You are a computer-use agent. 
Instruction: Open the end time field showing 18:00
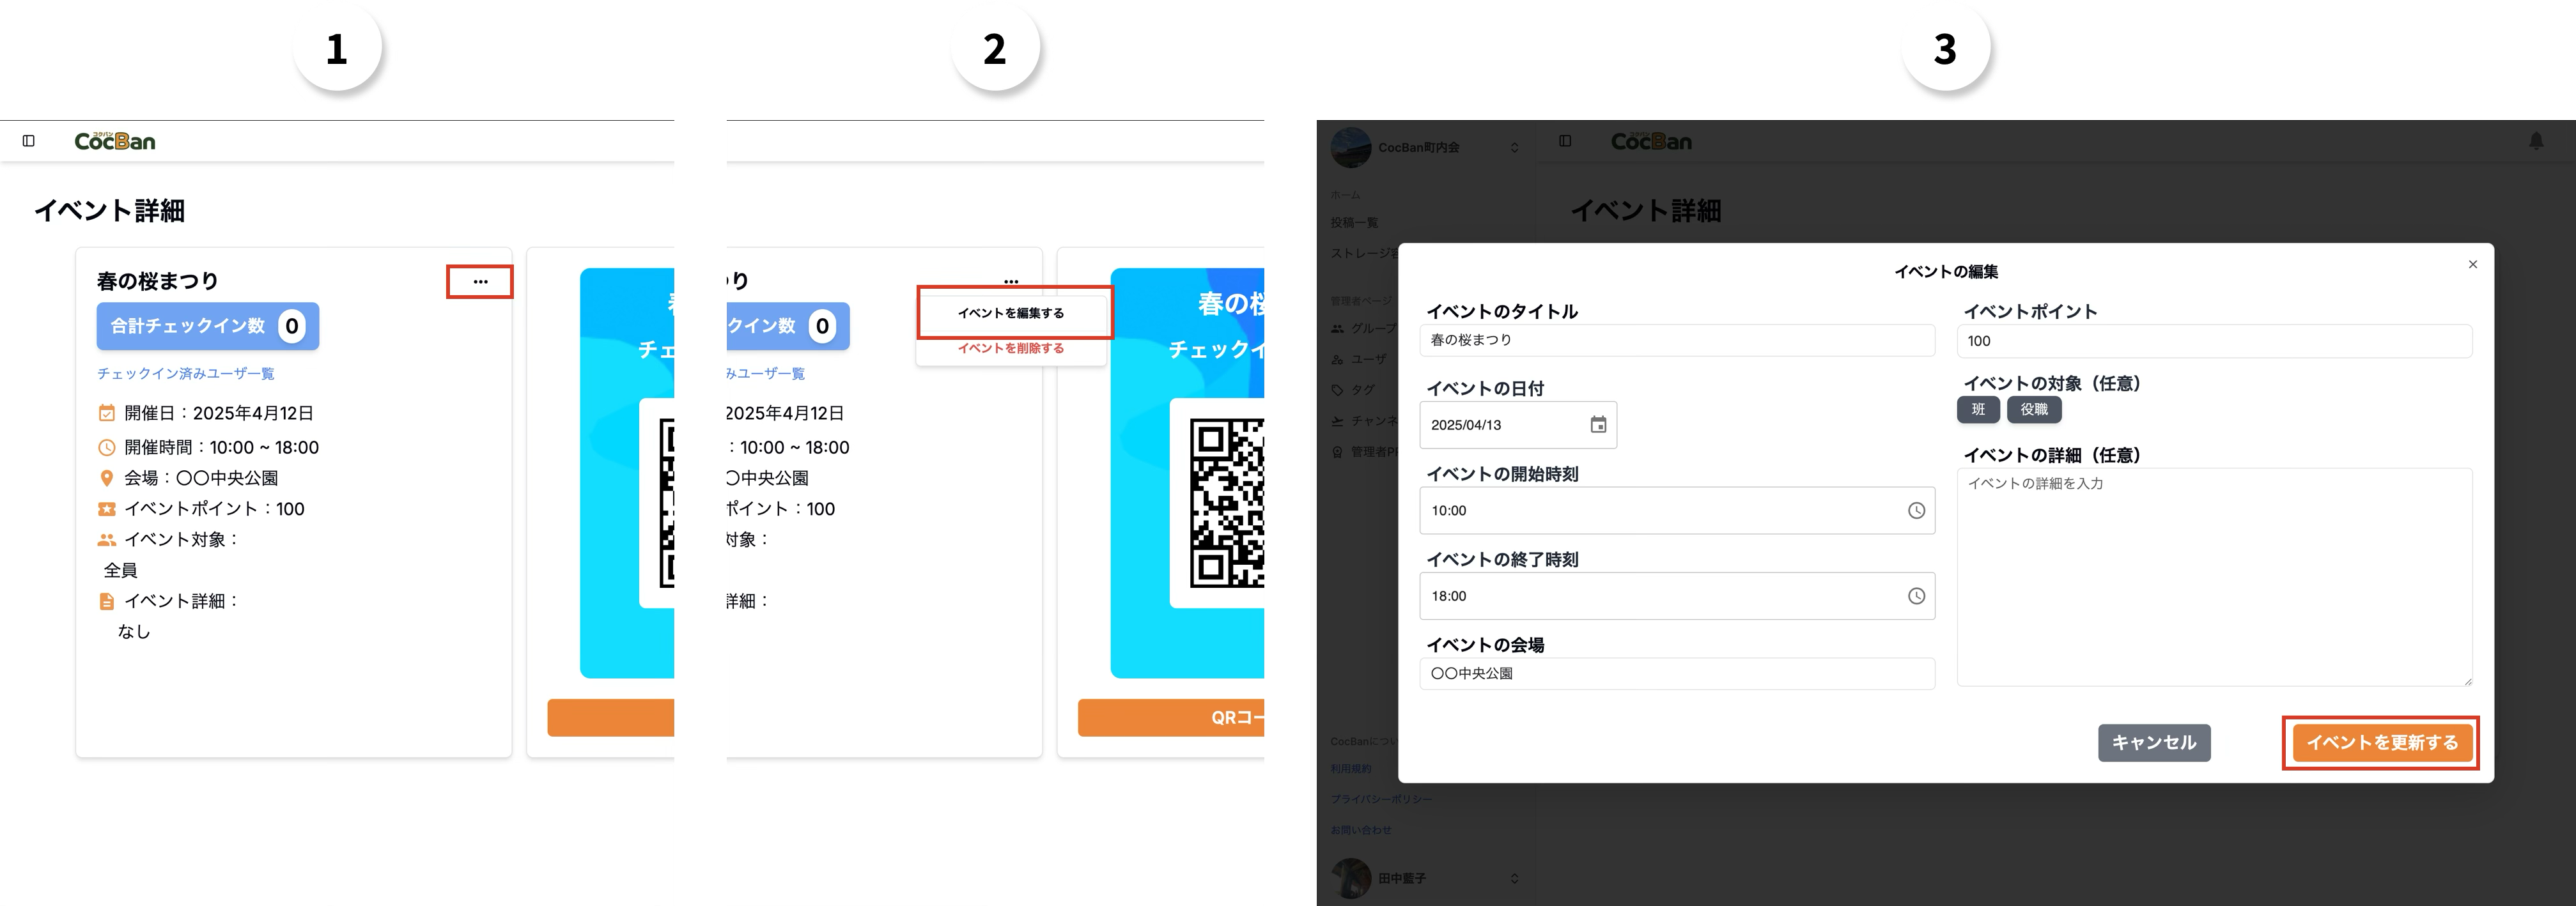(1677, 596)
